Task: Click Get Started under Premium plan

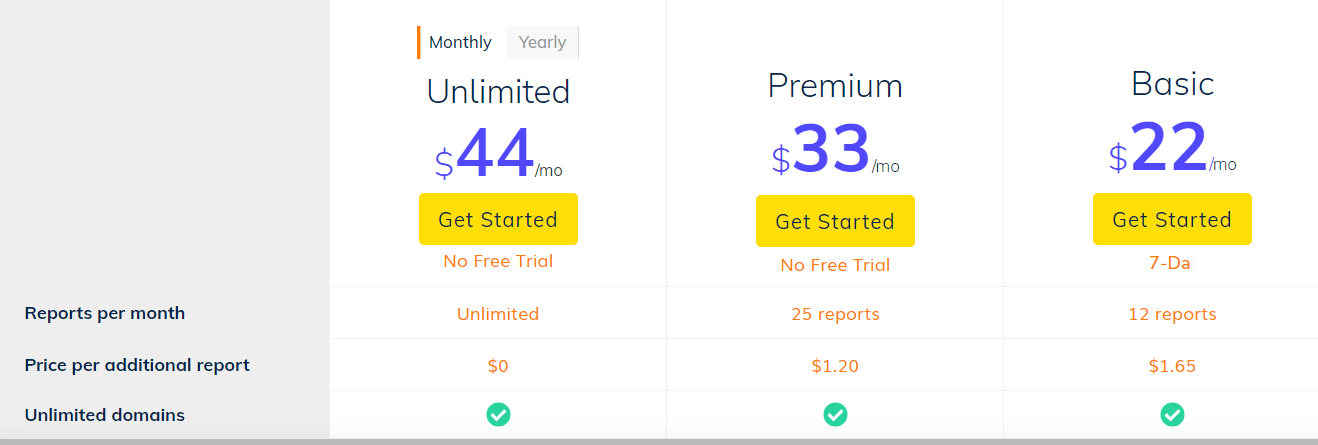Action: pos(835,221)
